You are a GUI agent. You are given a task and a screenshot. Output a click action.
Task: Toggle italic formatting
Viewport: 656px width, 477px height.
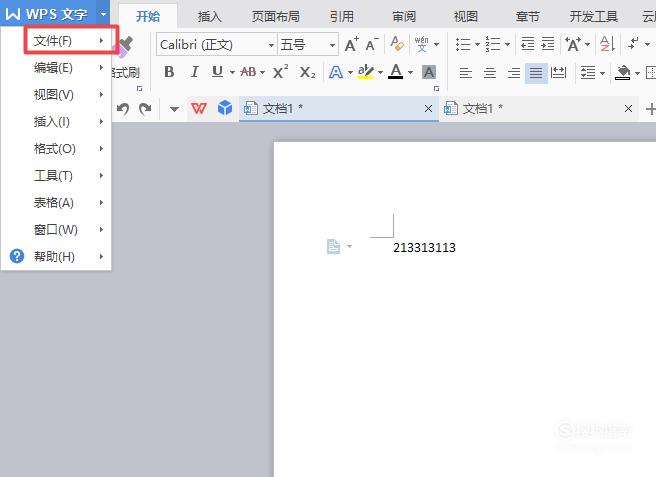(x=194, y=72)
